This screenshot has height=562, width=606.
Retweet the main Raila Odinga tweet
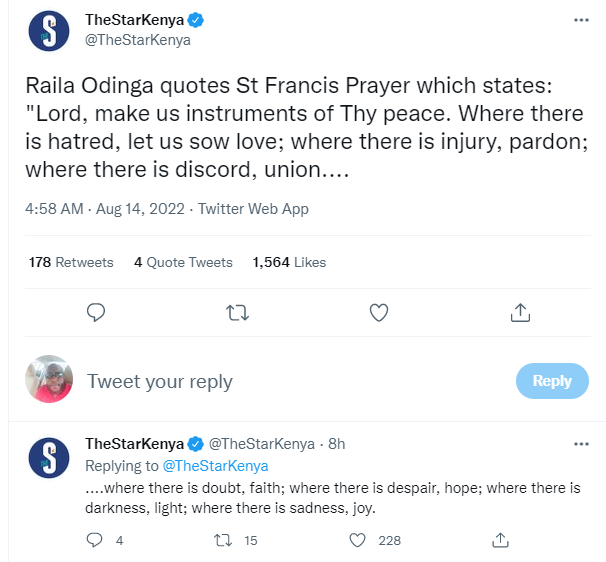[237, 314]
